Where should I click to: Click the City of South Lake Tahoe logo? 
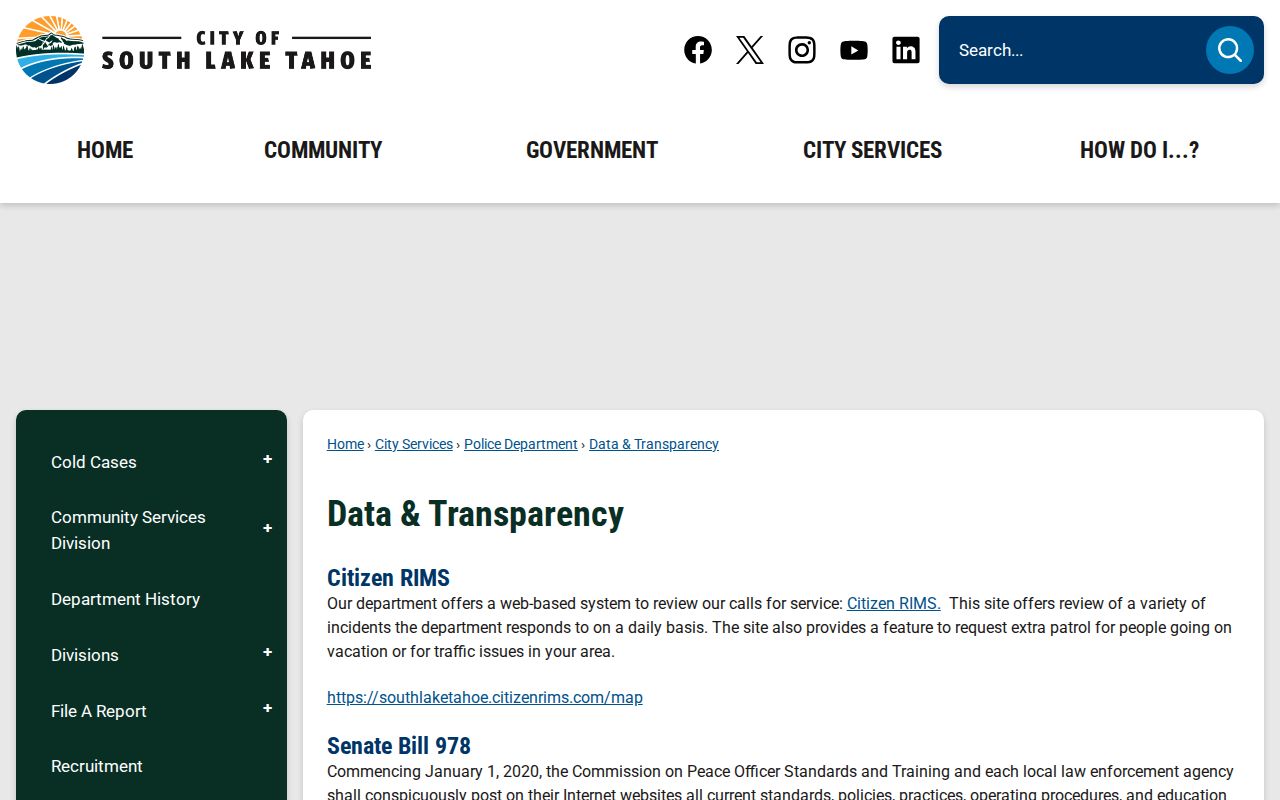[194, 50]
